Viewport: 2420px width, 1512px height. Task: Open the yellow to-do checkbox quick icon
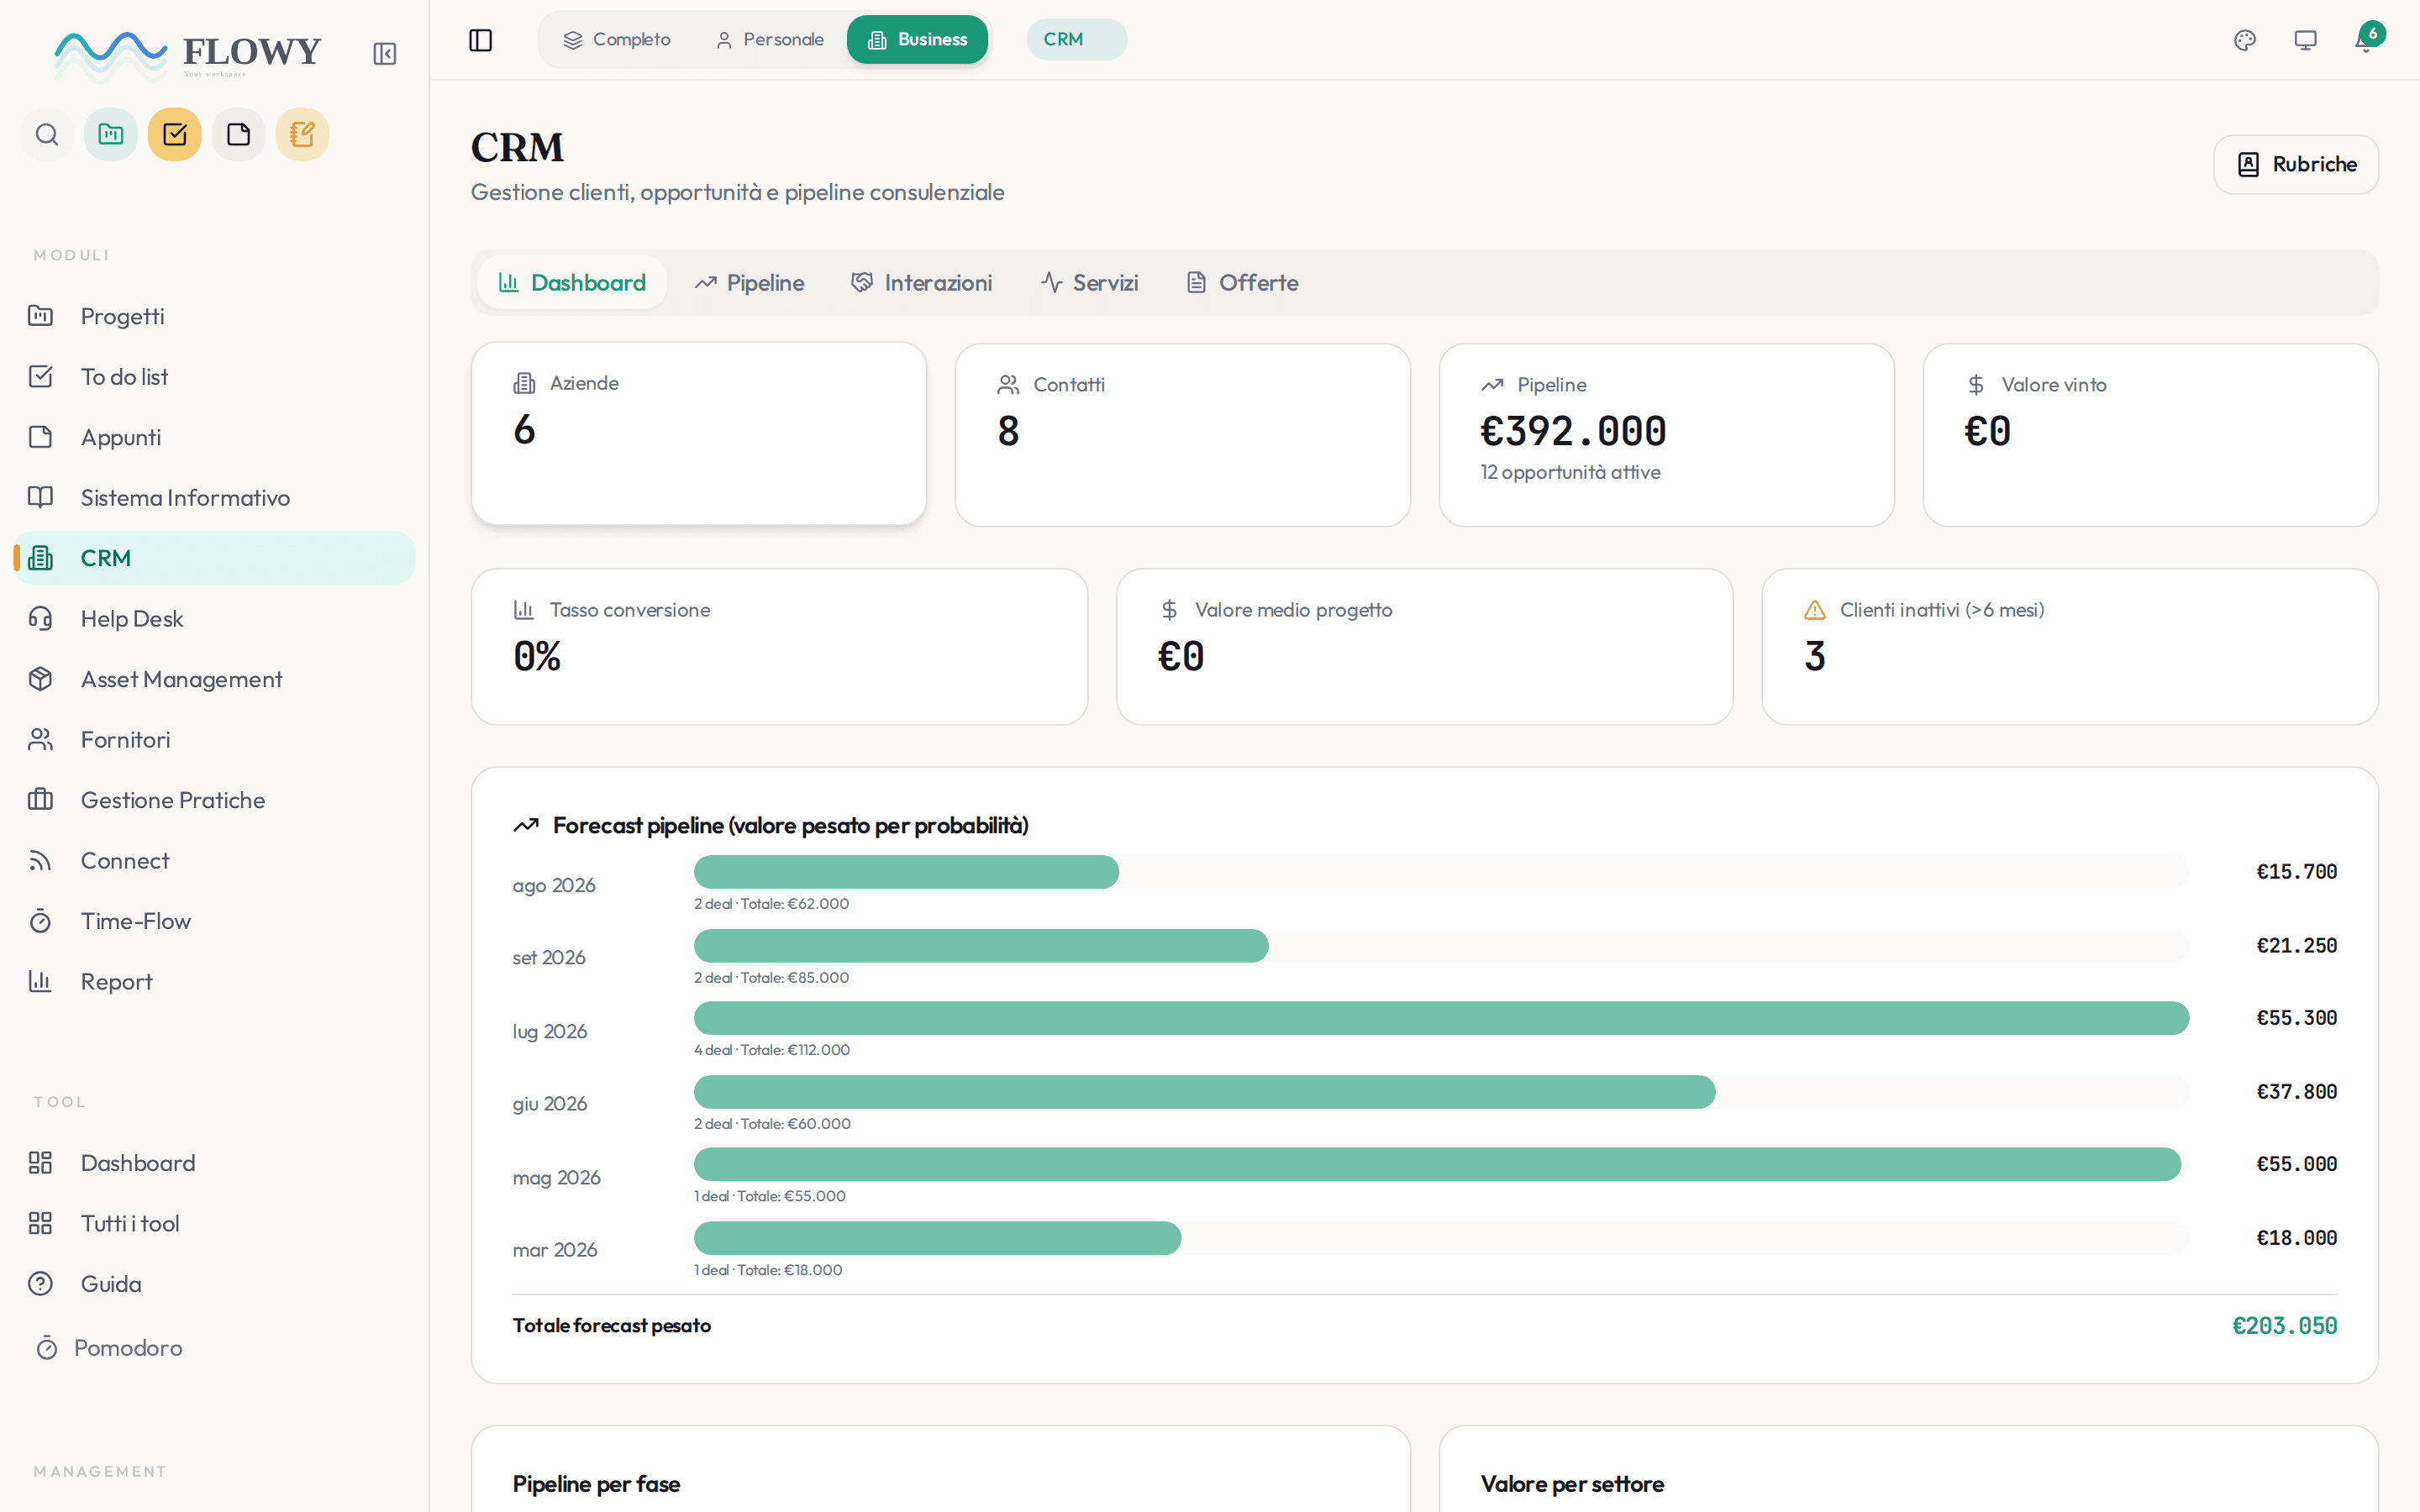point(175,134)
